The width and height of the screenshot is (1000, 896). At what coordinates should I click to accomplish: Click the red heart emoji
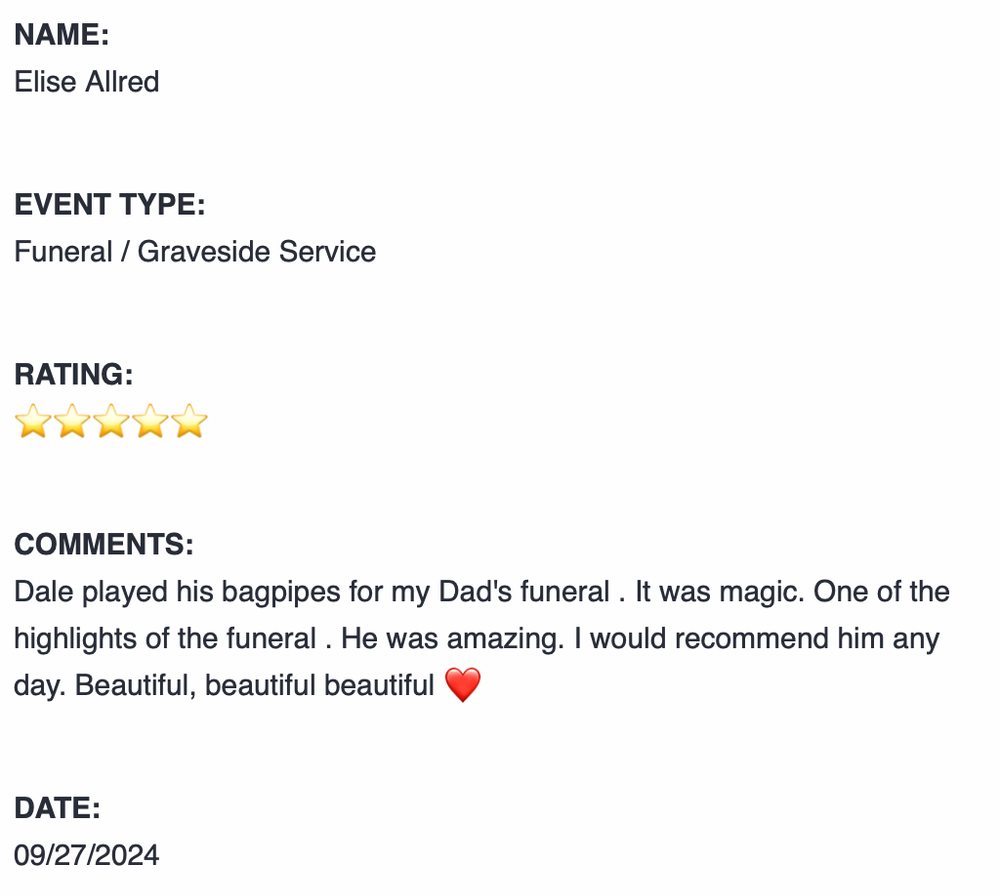(462, 686)
